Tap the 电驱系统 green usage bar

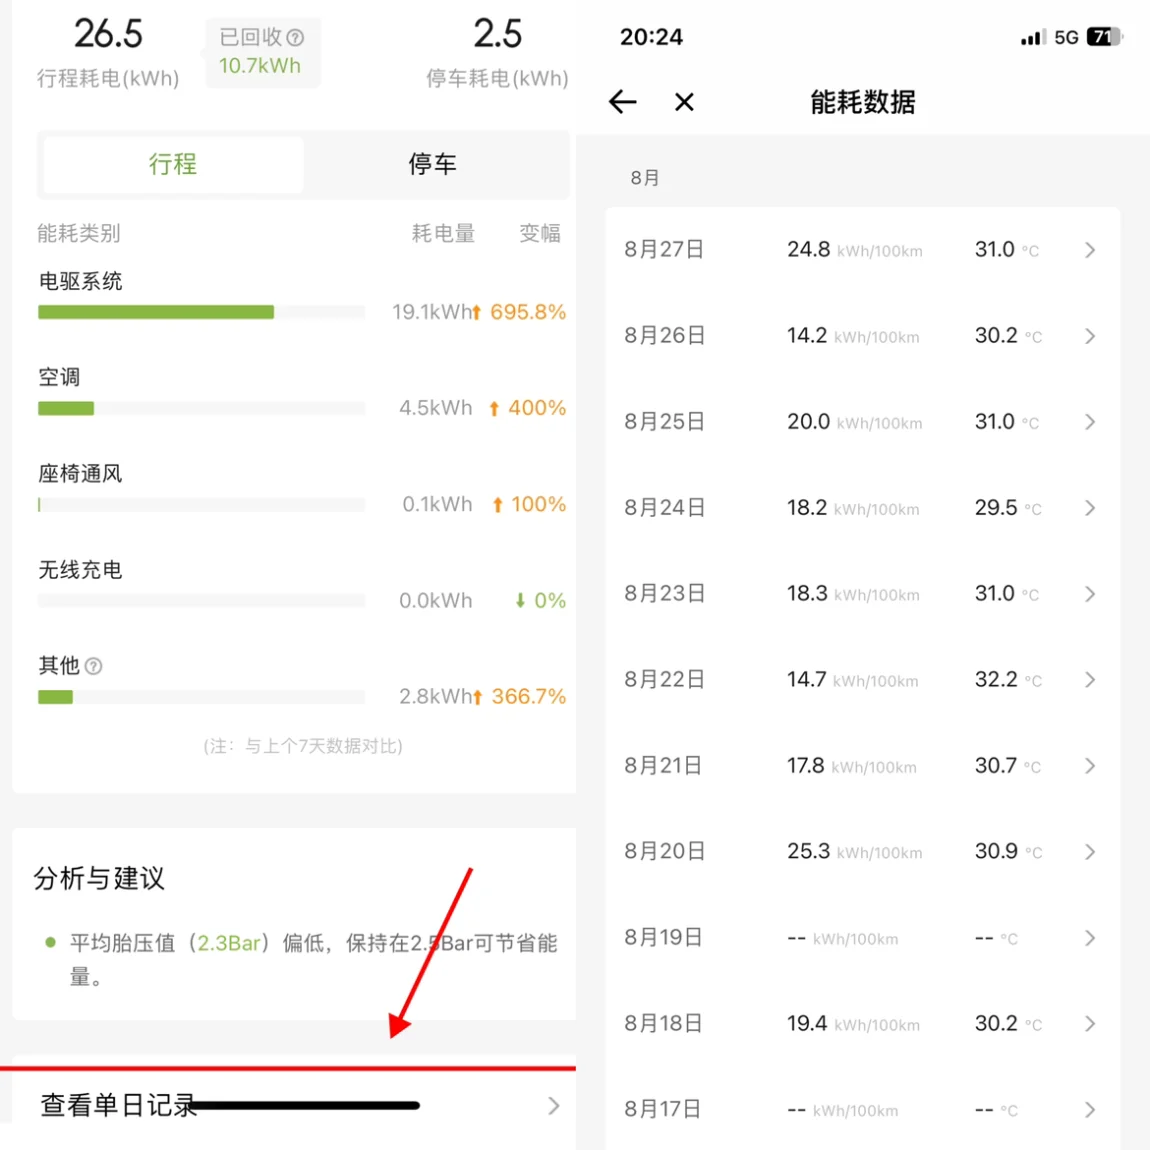(156, 312)
